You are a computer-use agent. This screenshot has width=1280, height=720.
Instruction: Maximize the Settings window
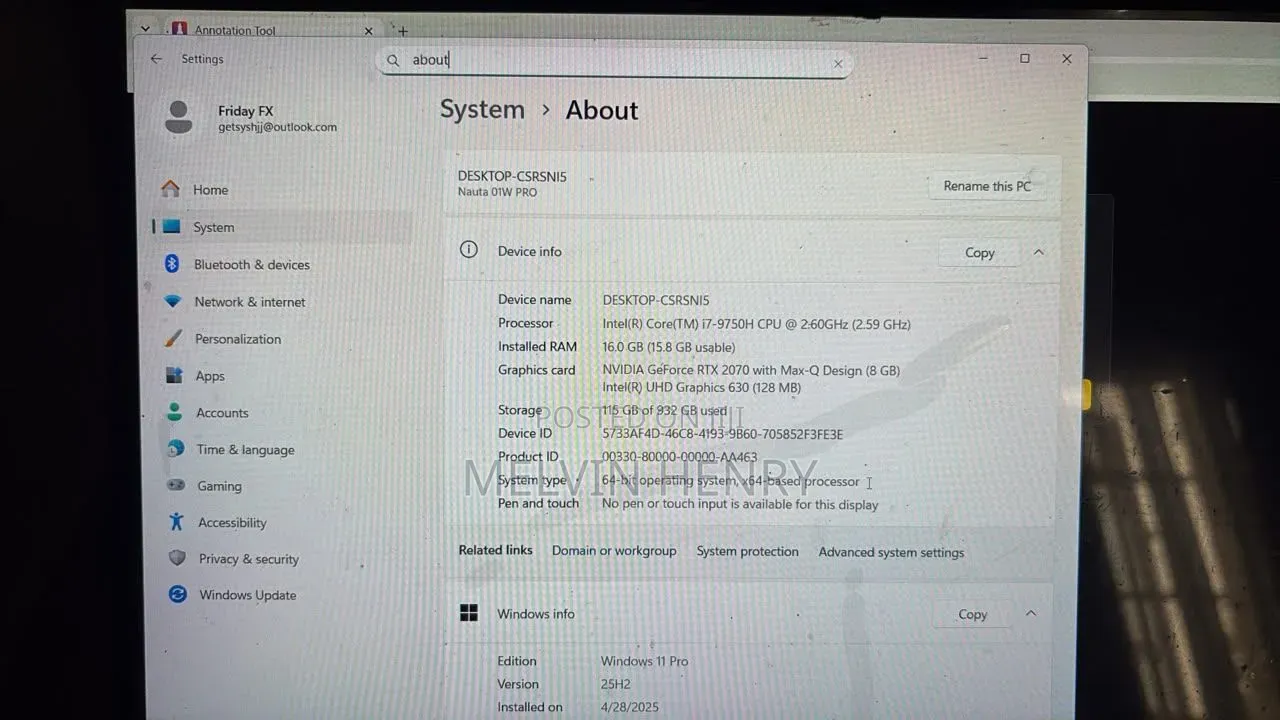click(1025, 59)
